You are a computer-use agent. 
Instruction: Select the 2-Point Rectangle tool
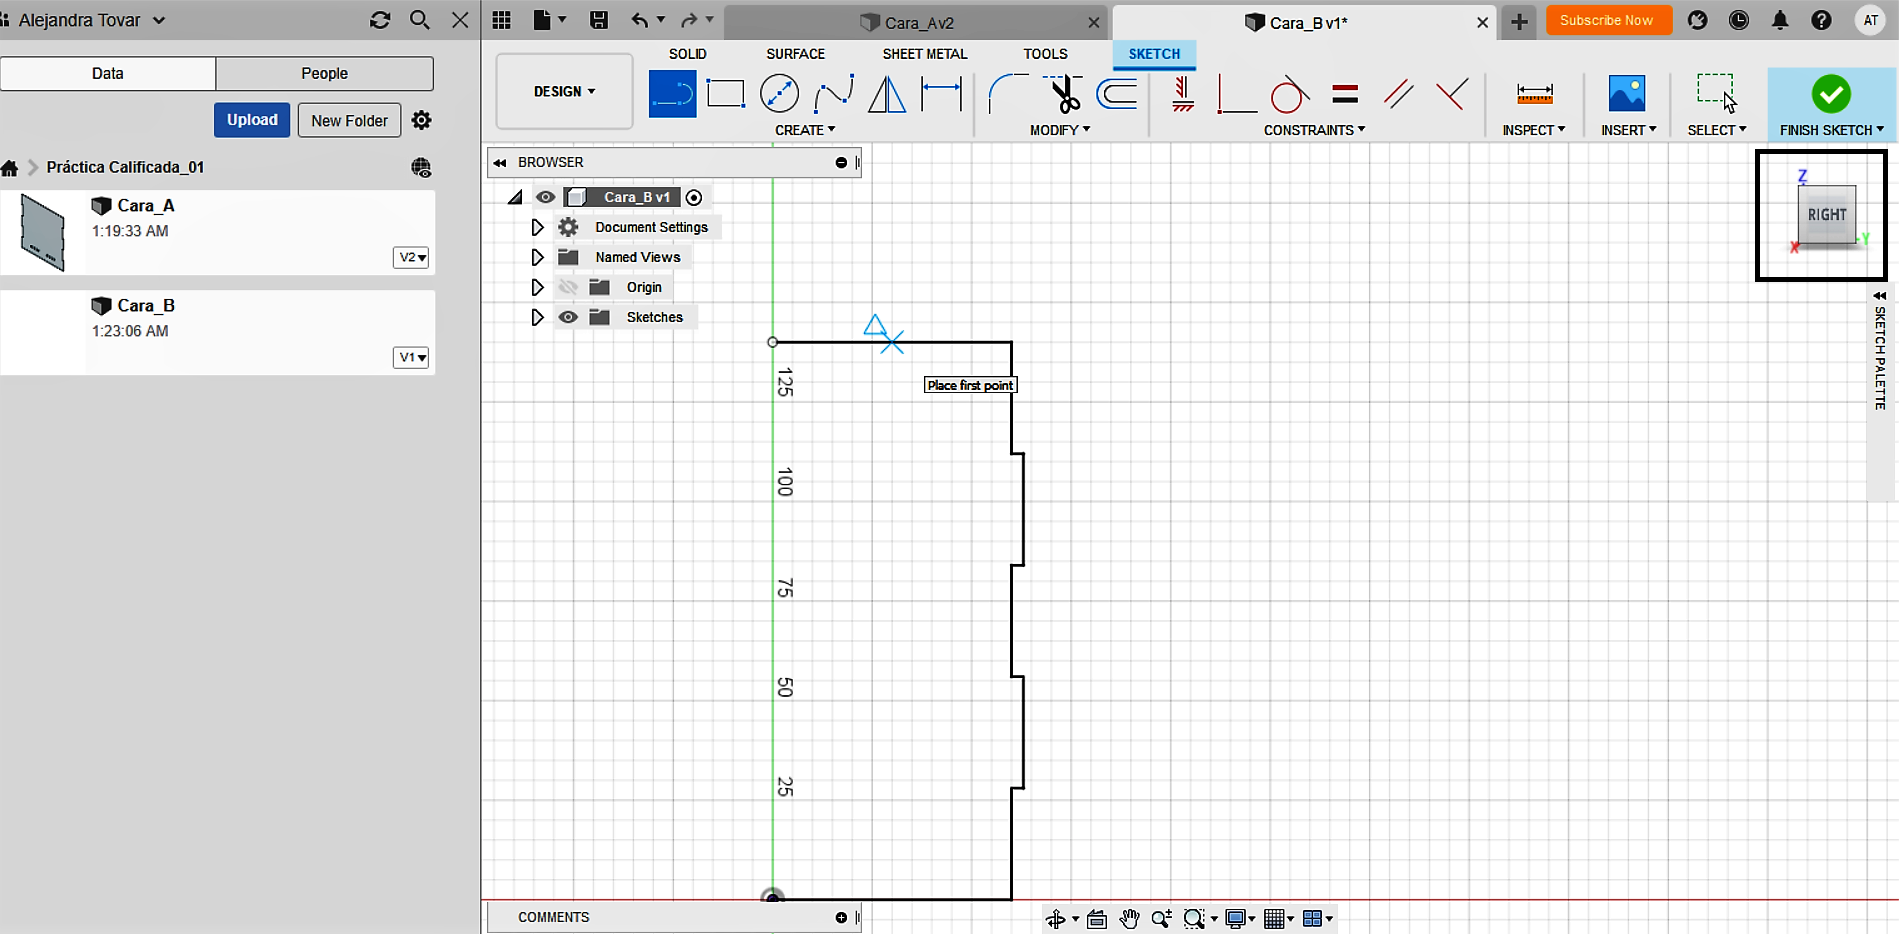tap(726, 94)
